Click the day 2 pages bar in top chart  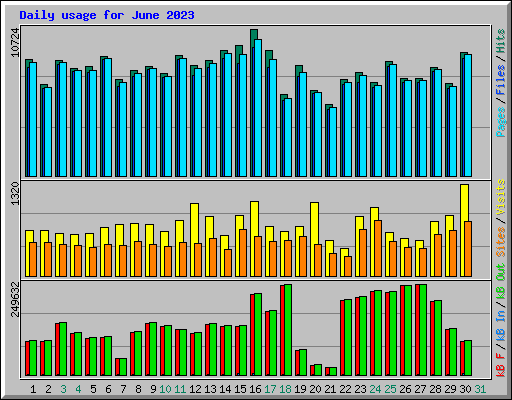(x=48, y=132)
